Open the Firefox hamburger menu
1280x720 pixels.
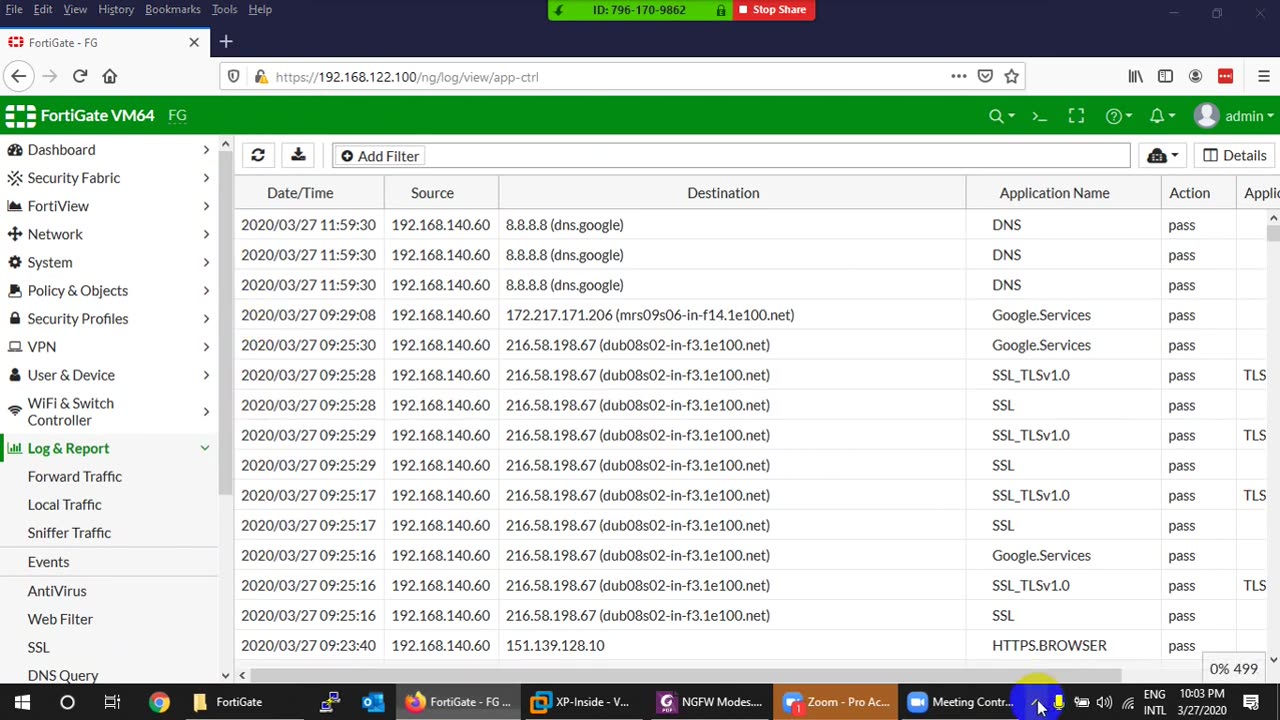tap(1264, 76)
